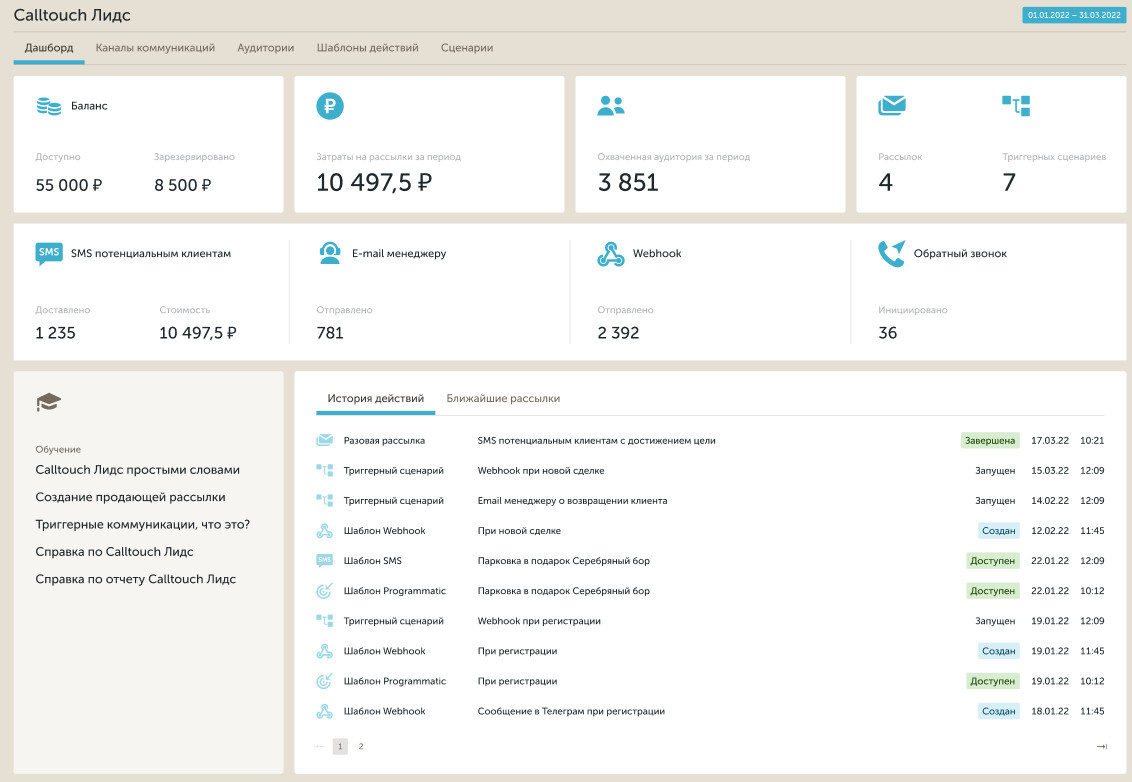This screenshot has width=1132, height=782.
Task: Click the mailings envelope icon
Action: (892, 105)
